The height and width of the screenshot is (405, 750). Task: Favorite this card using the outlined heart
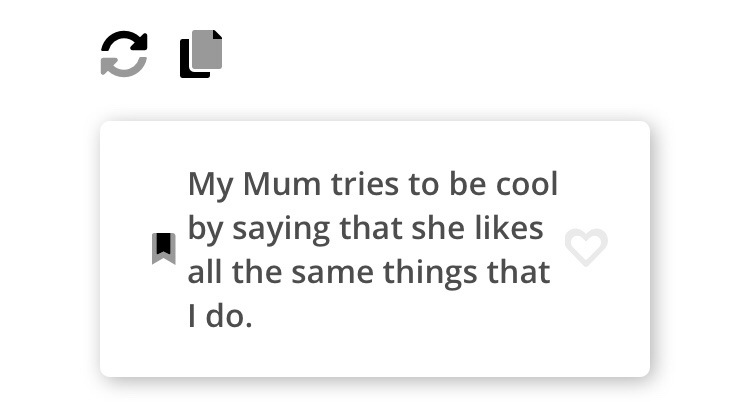click(586, 247)
